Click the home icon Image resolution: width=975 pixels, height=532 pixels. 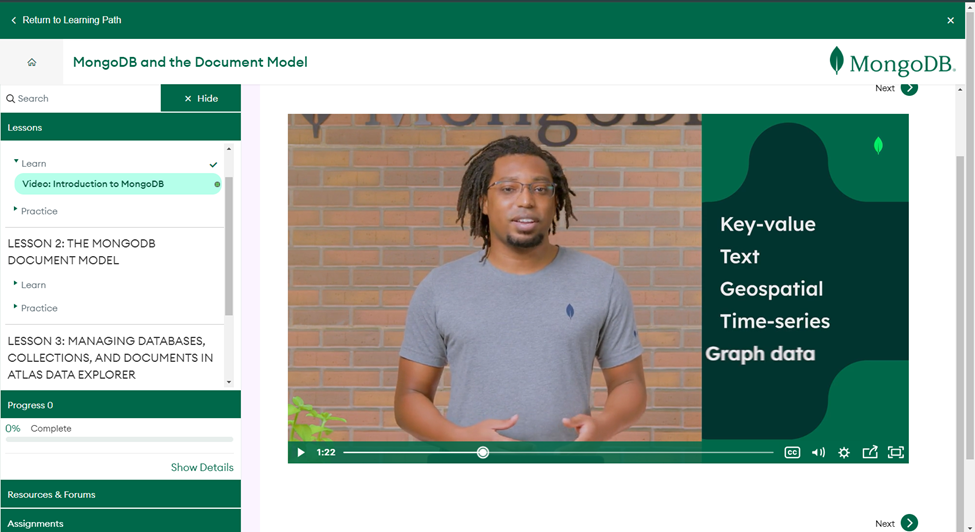pos(32,62)
